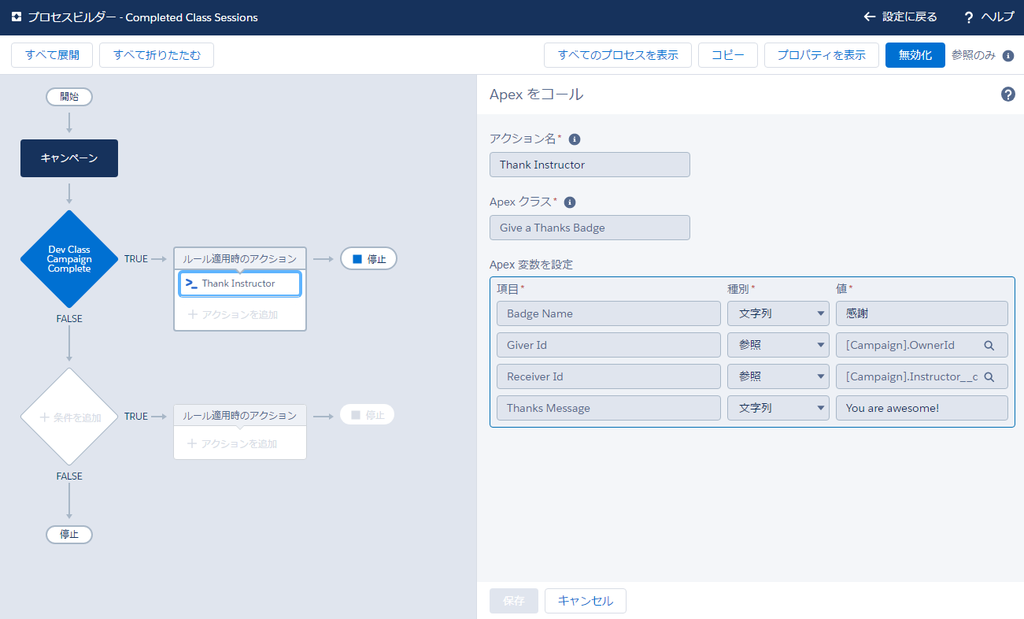The image size is (1024, 619).
Task: Click the info icon beside Apex クラス
Action: coord(569,202)
